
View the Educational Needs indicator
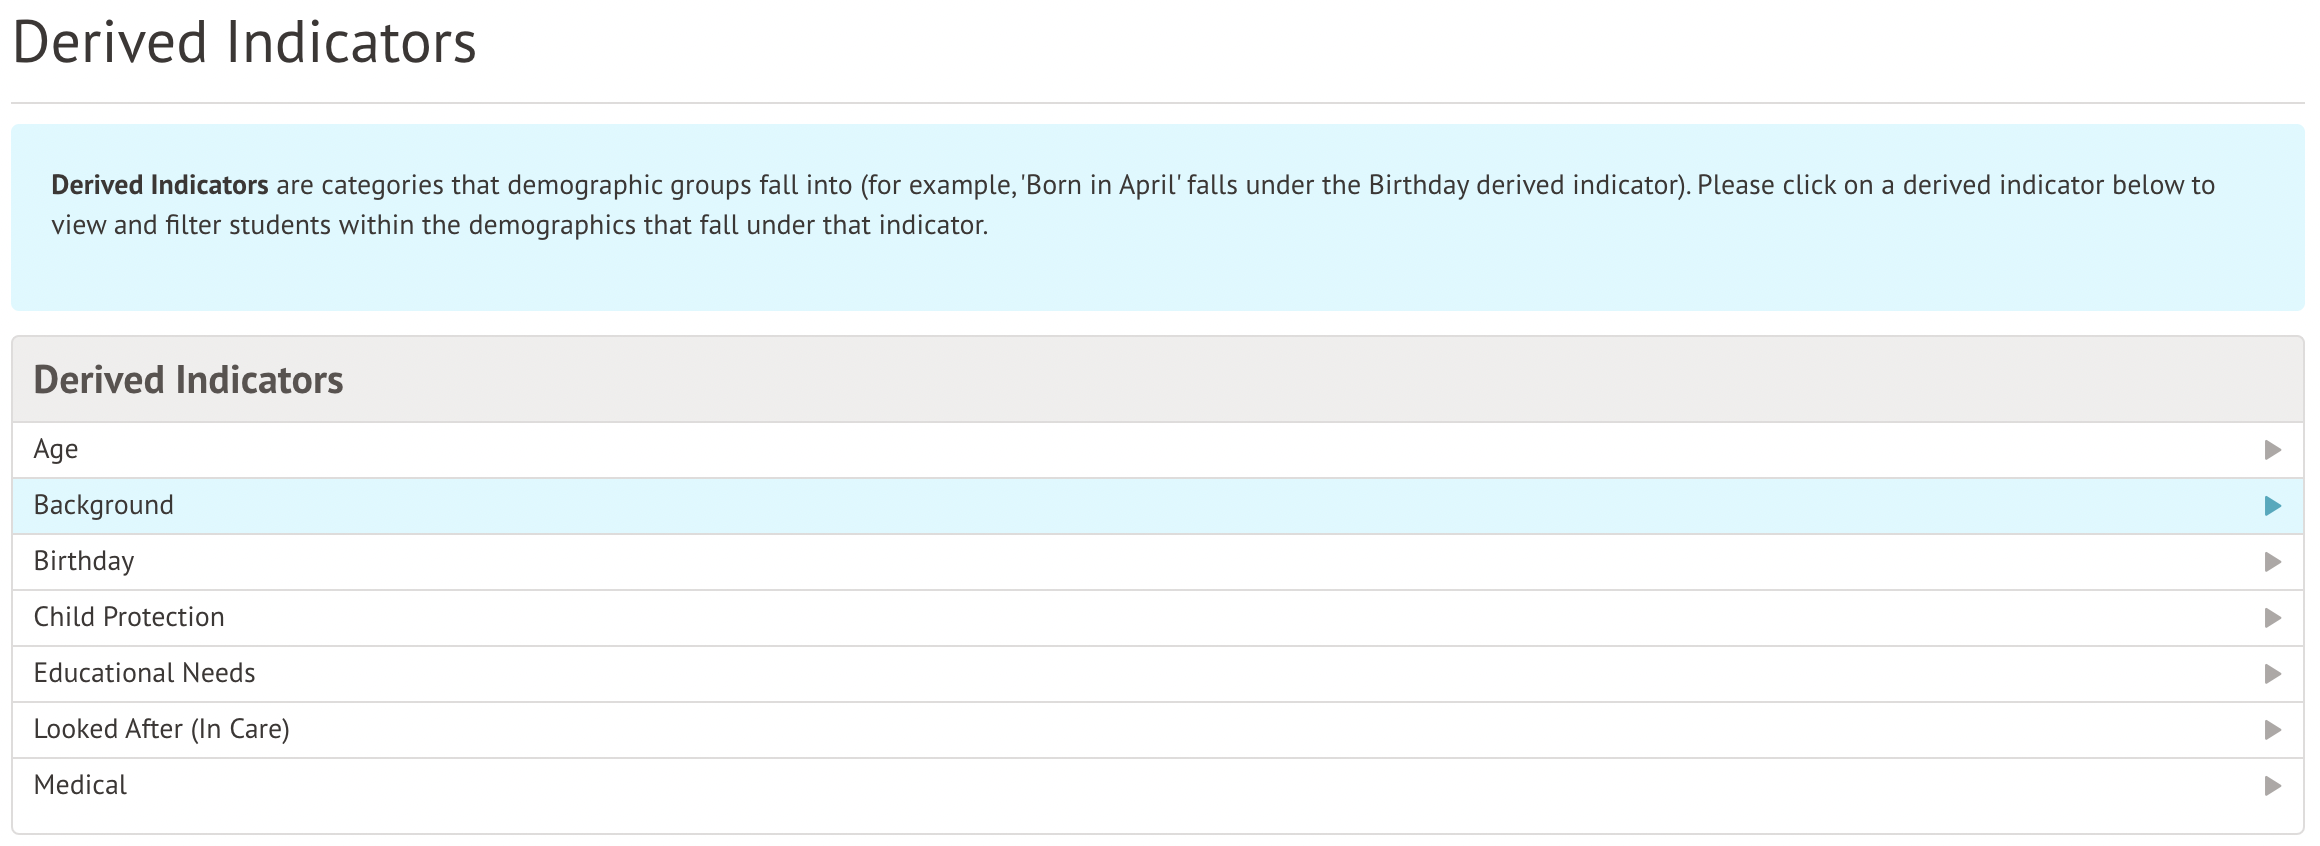[x=145, y=674]
